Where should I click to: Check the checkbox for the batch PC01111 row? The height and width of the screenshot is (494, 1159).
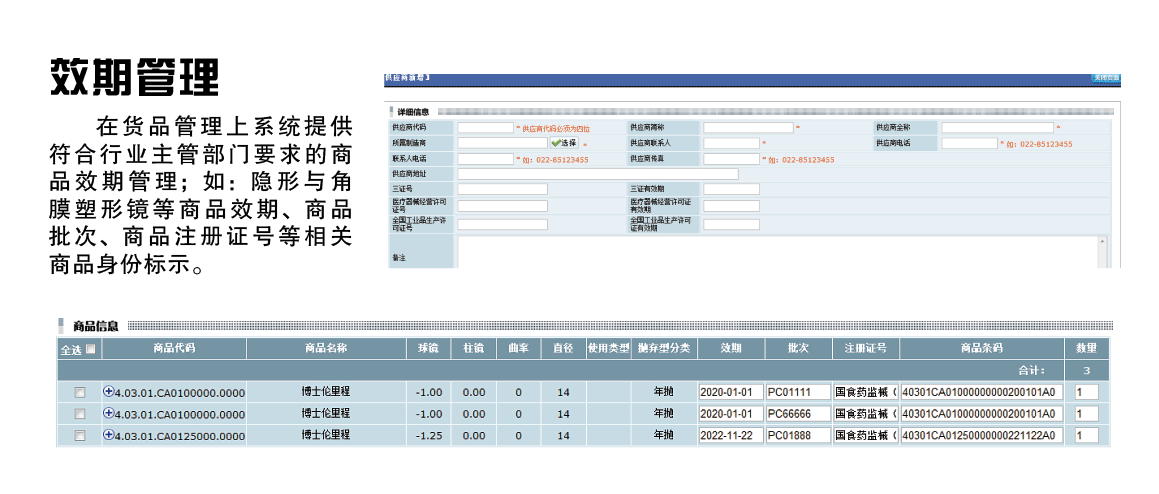(80, 392)
